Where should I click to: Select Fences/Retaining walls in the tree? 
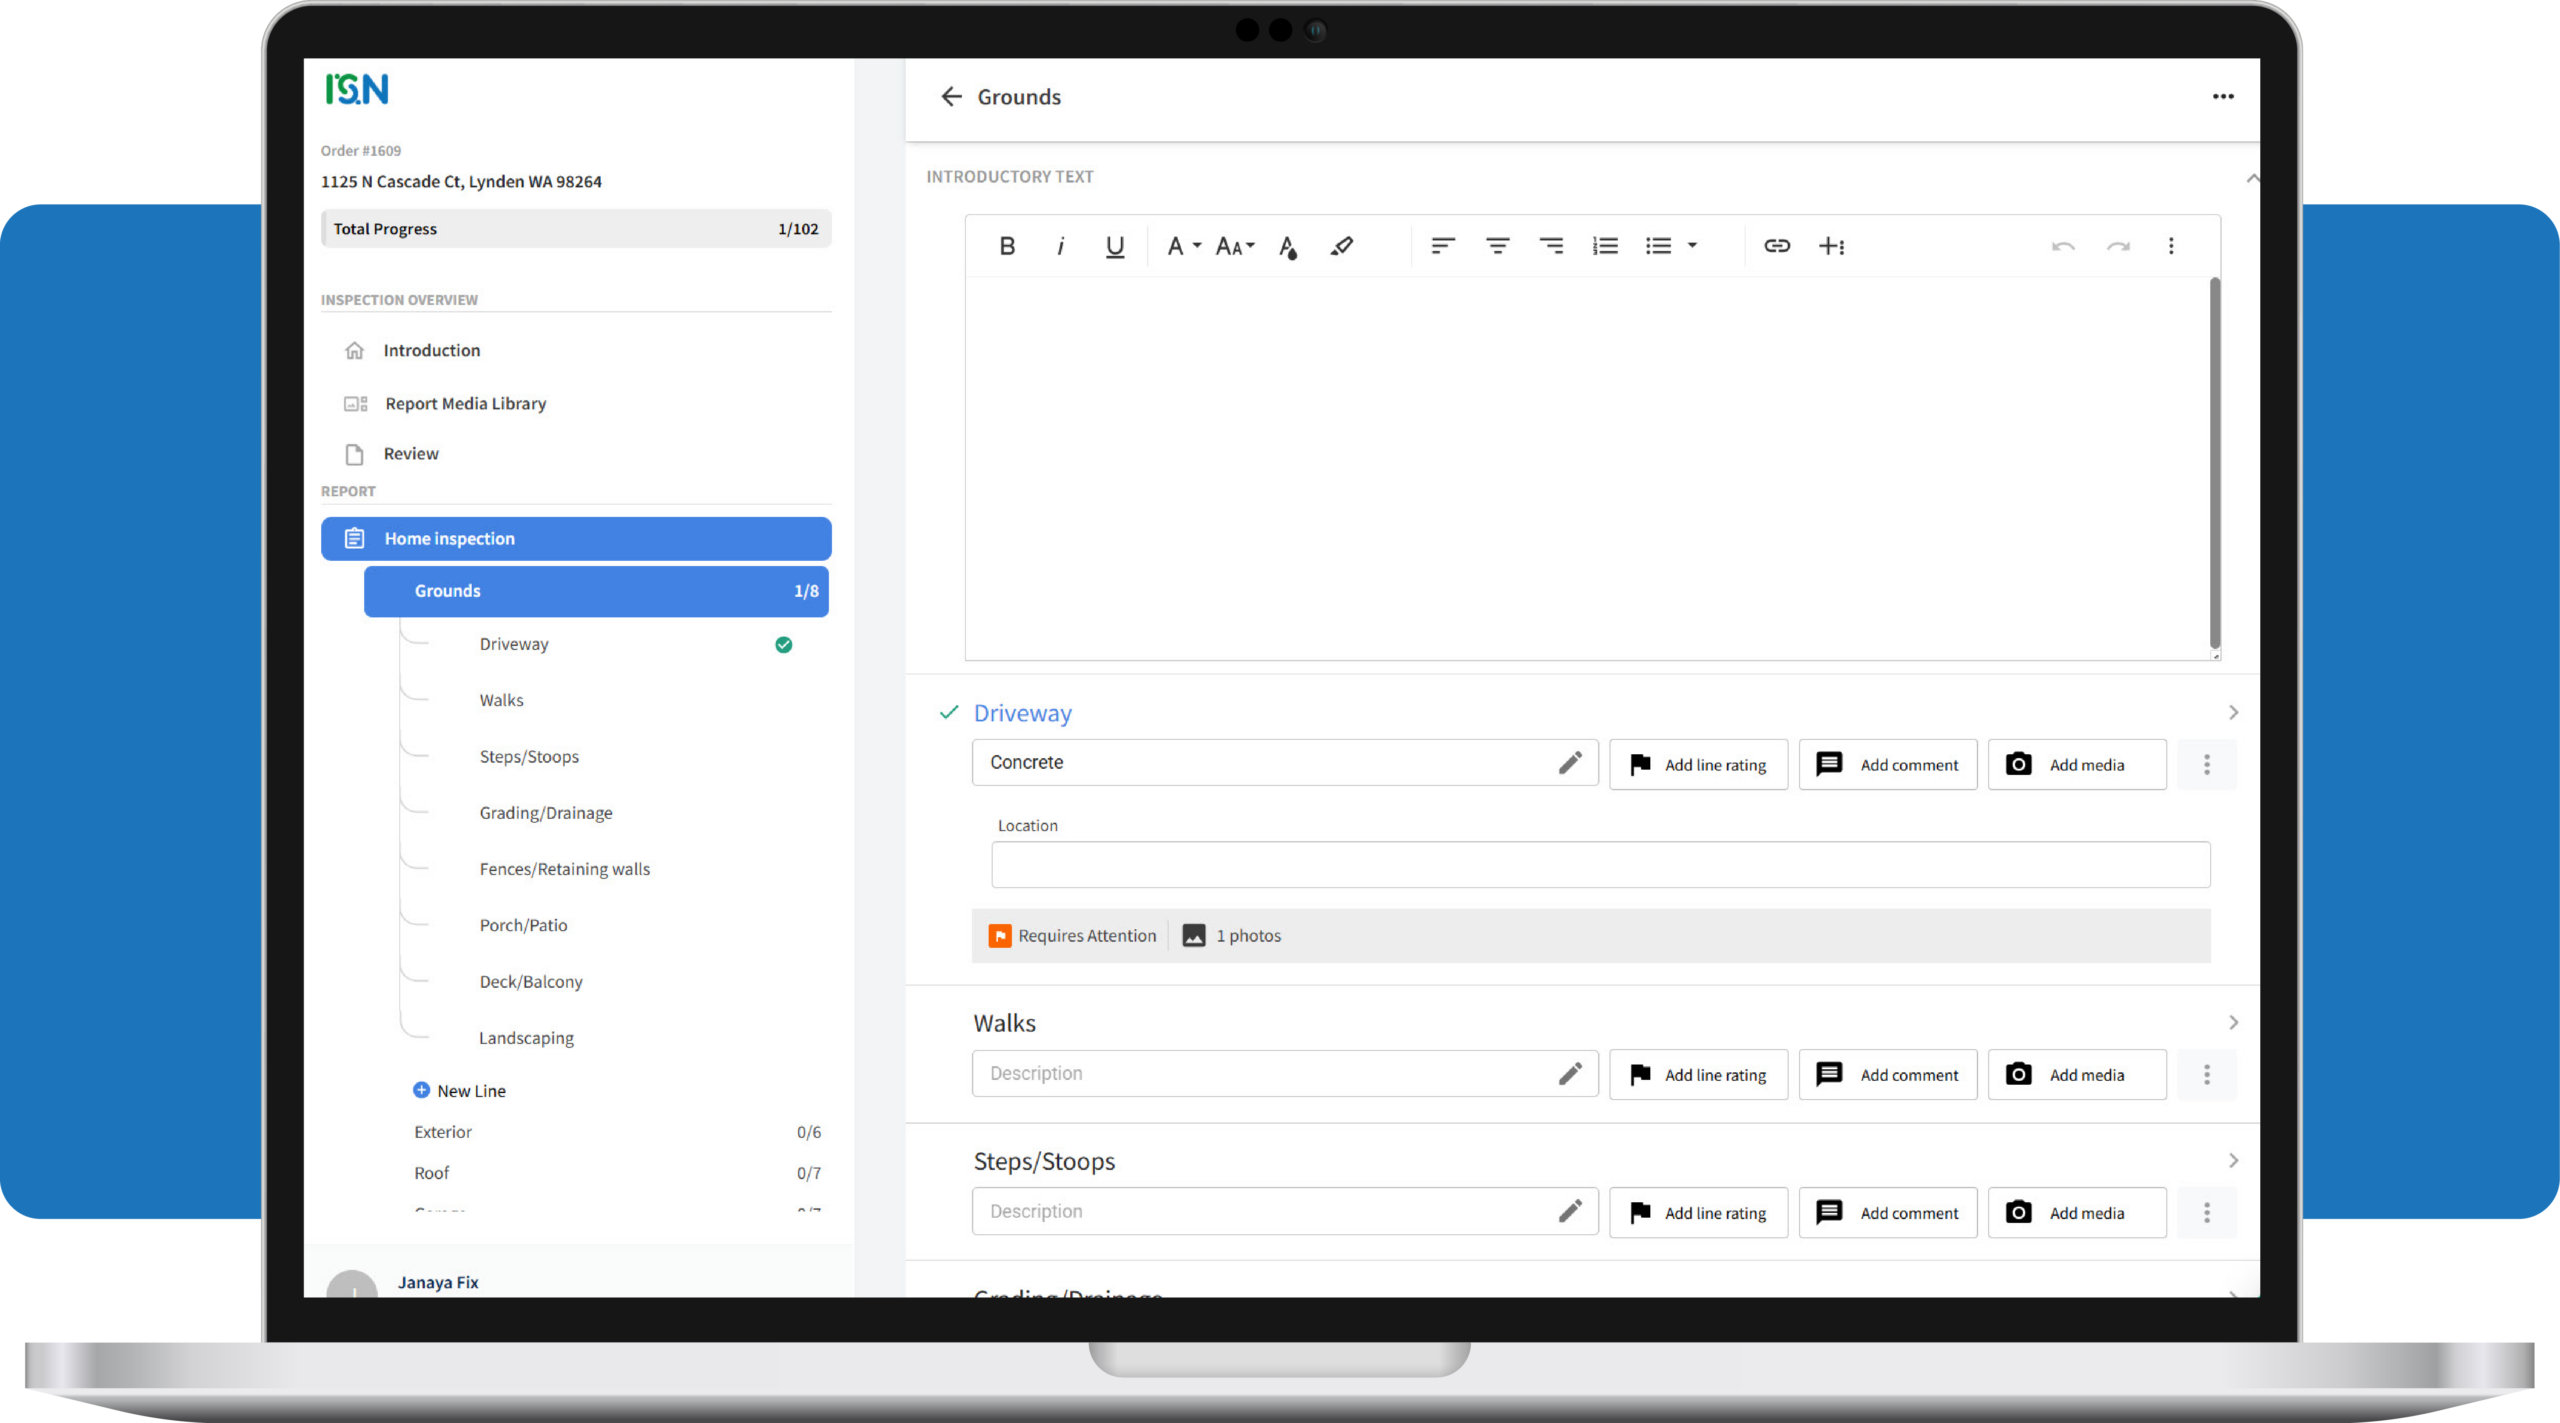(564, 869)
